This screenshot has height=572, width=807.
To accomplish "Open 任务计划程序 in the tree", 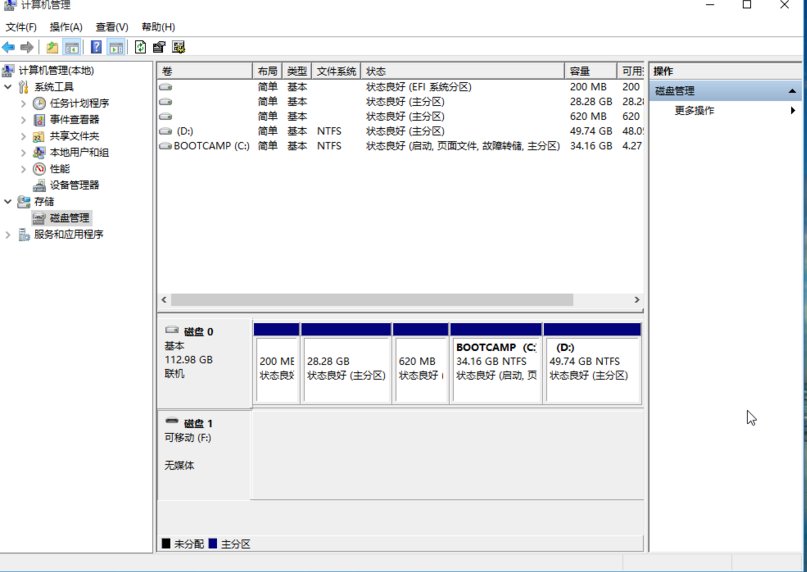I will click(79, 103).
